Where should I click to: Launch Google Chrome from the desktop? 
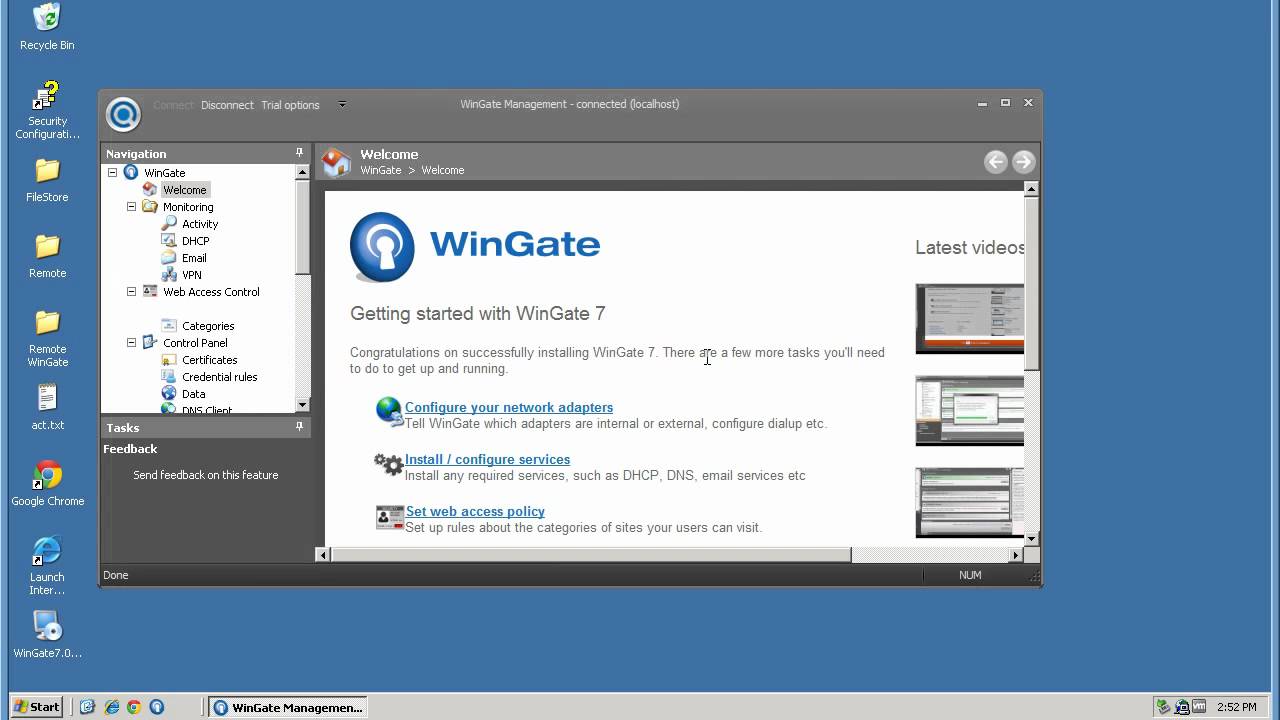click(x=47, y=484)
